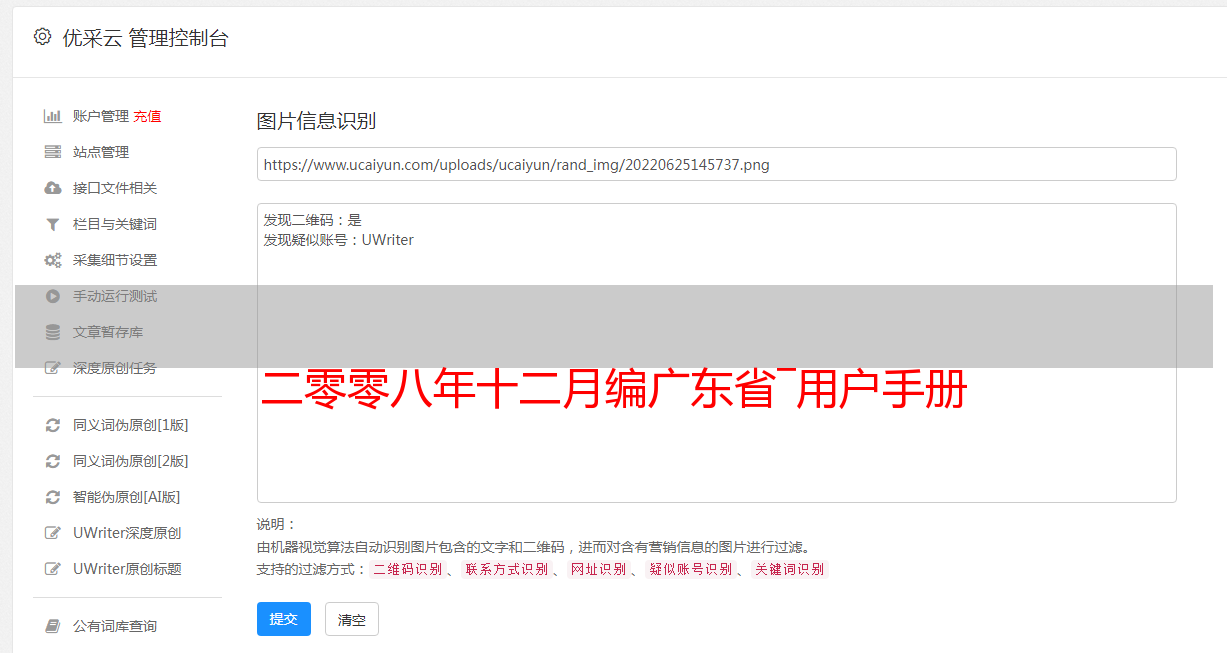
Task: Click the bar chart icon for 账户管理
Action: 53,116
